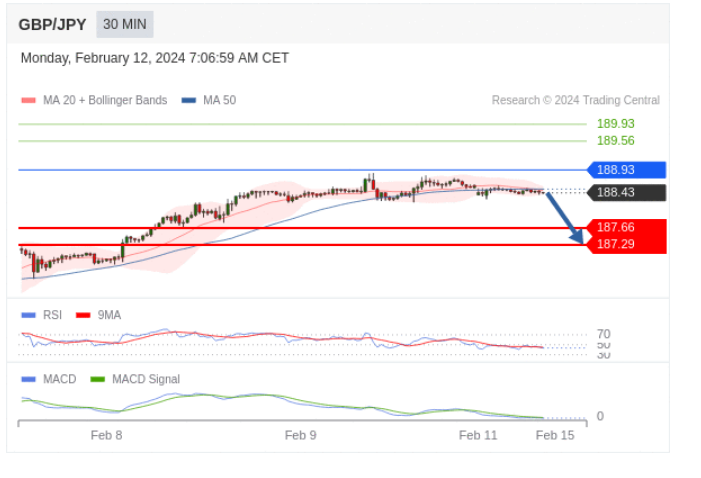Click the green 189.93 resistance label

click(616, 124)
